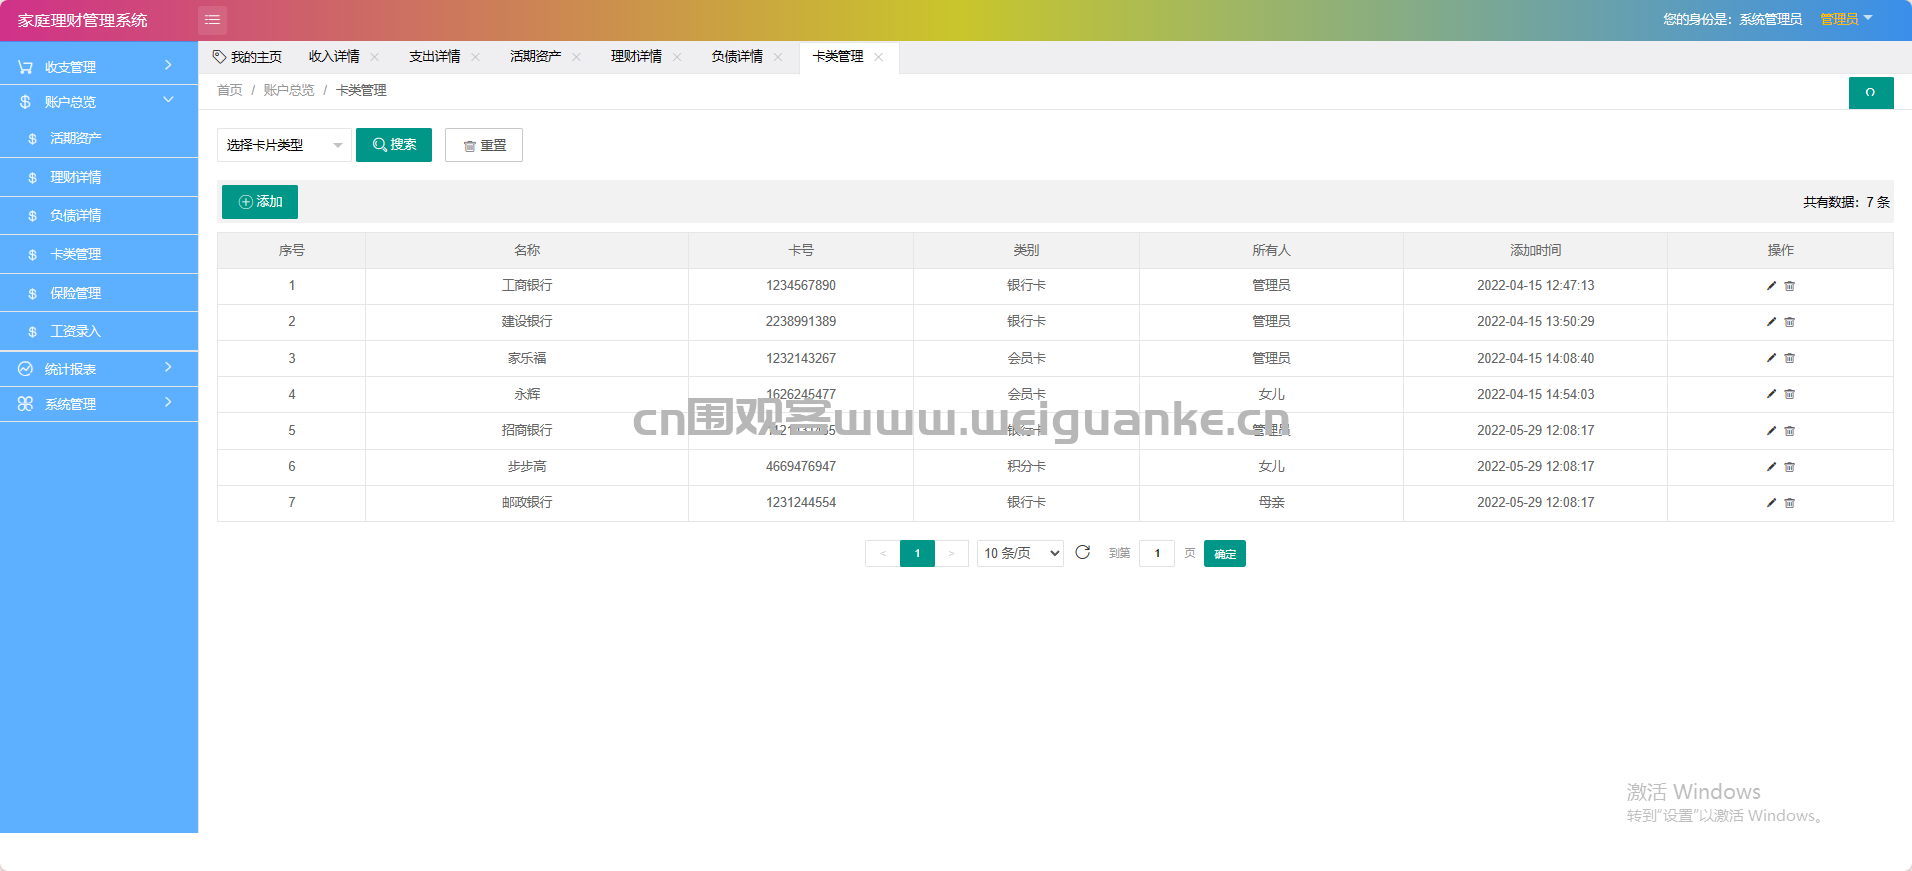Click the pagination reload circular arrow icon
Viewport: 1912px width, 871px height.
click(1082, 552)
